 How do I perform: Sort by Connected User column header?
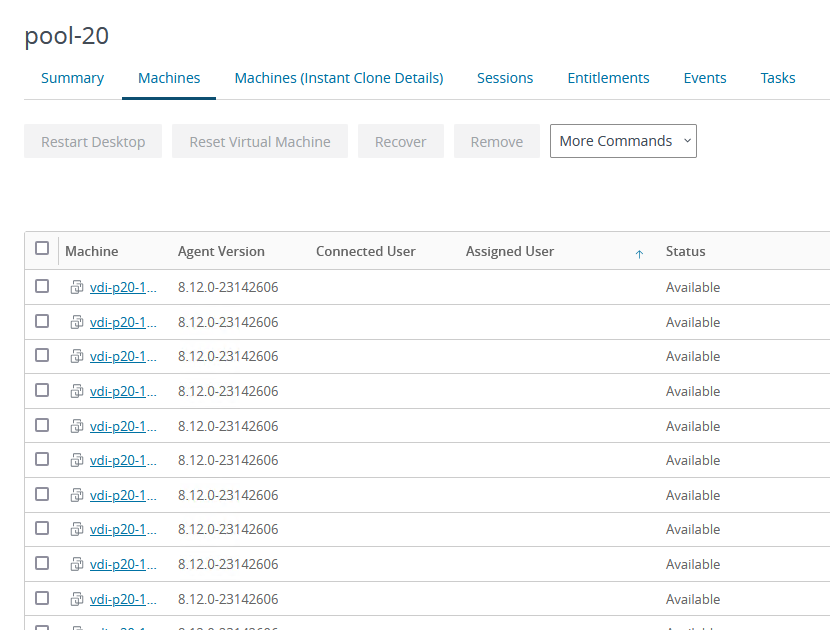click(x=366, y=251)
